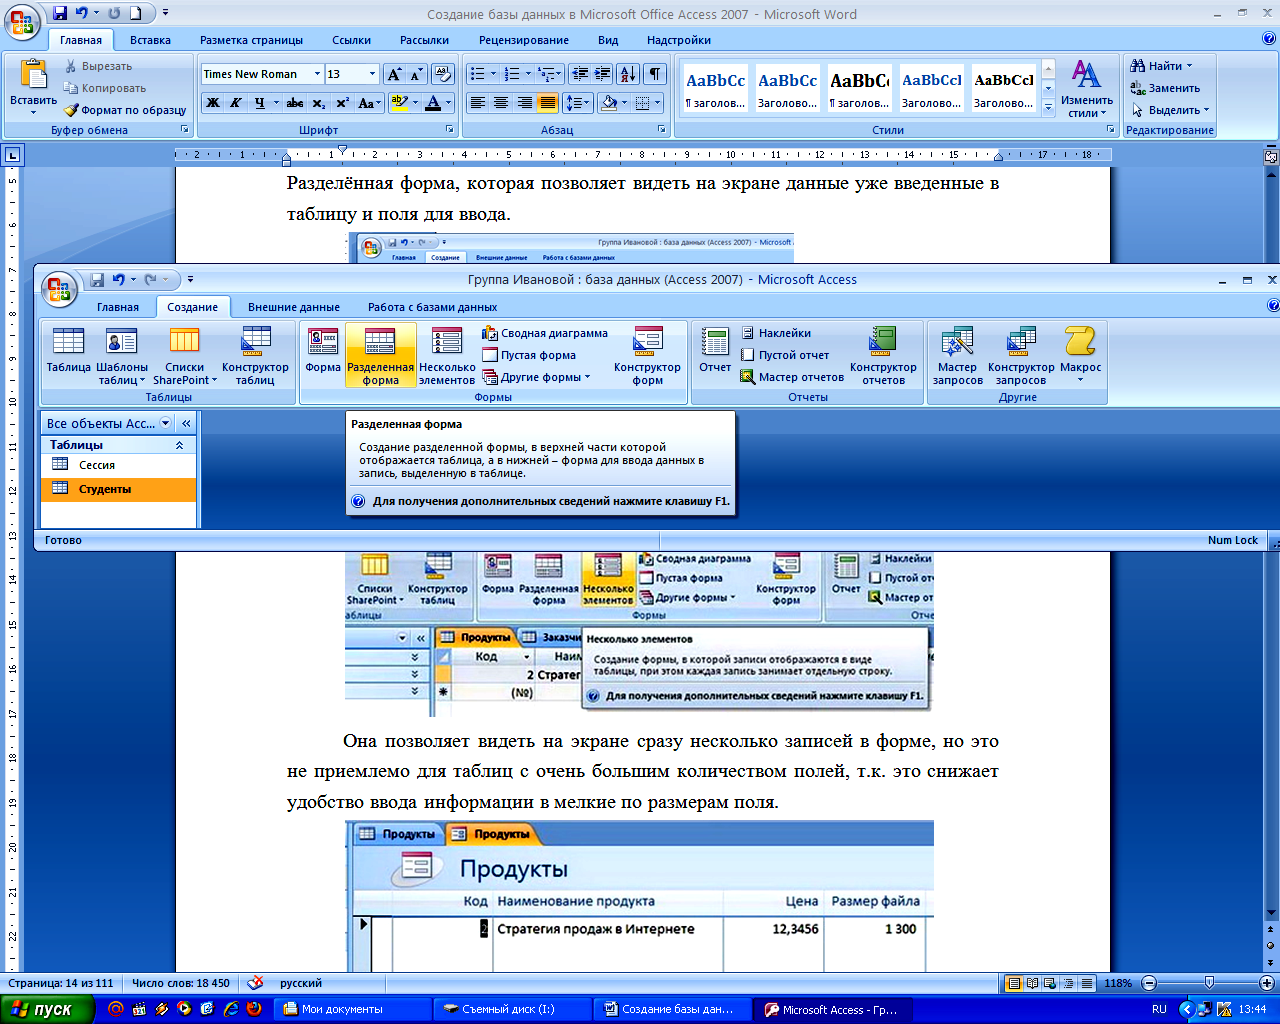Toggle subscript (x₂) in Word font group
The width and height of the screenshot is (1280, 1024).
pos(319,102)
